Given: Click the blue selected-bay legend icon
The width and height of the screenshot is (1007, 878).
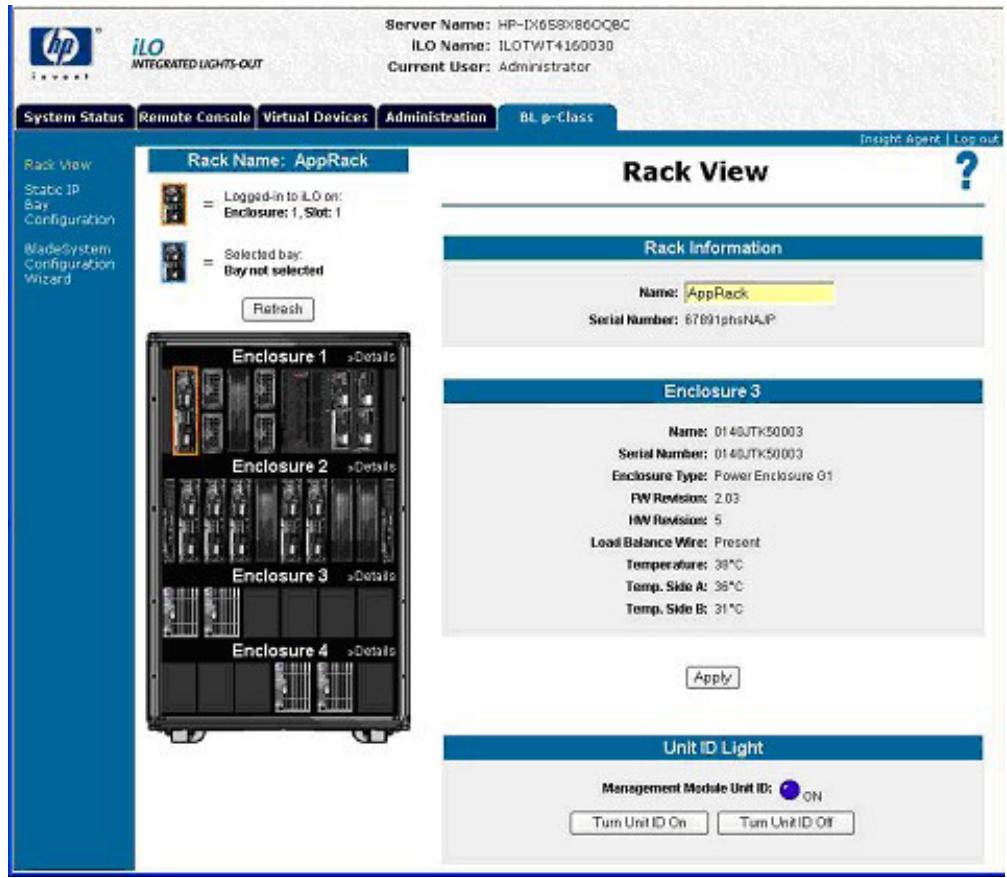Looking at the screenshot, I should point(173,262).
